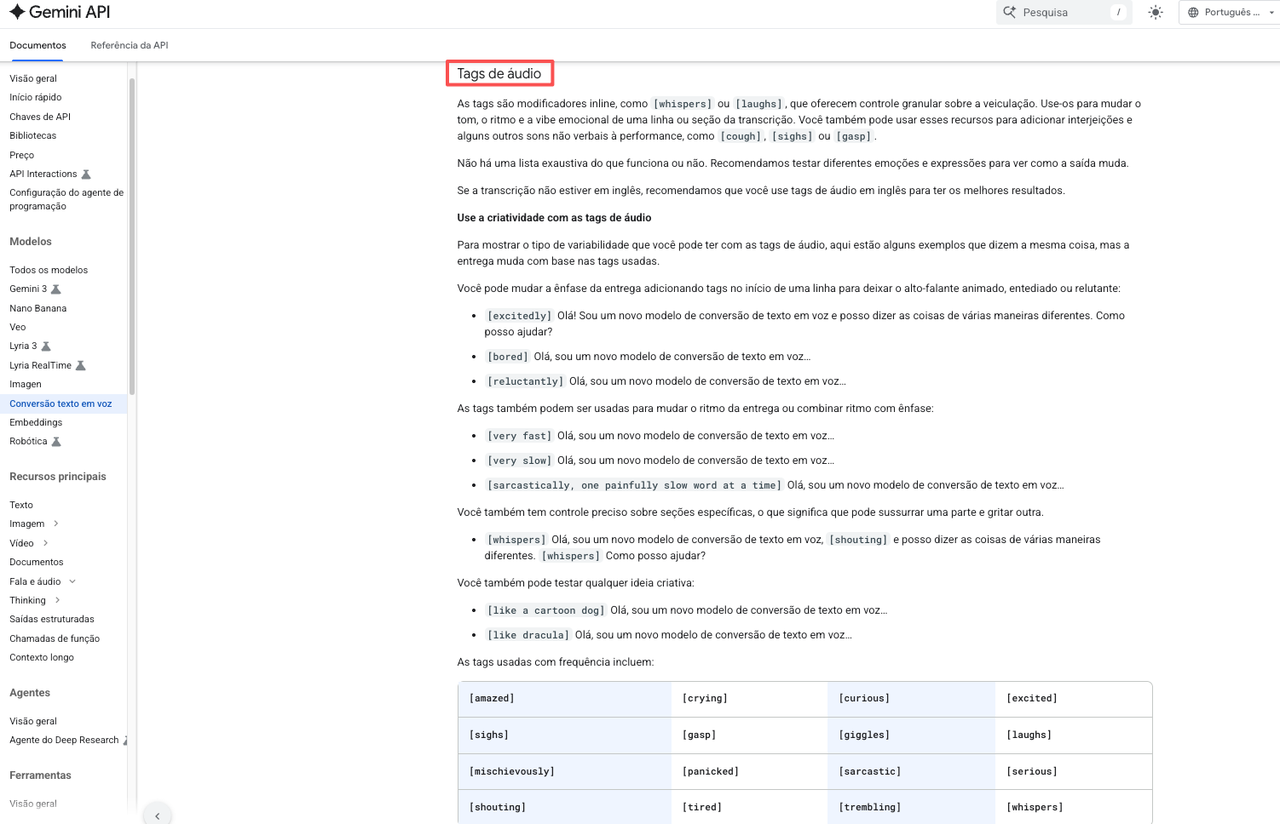
Task: Click the Tags de áudio heading
Action: [499, 73]
